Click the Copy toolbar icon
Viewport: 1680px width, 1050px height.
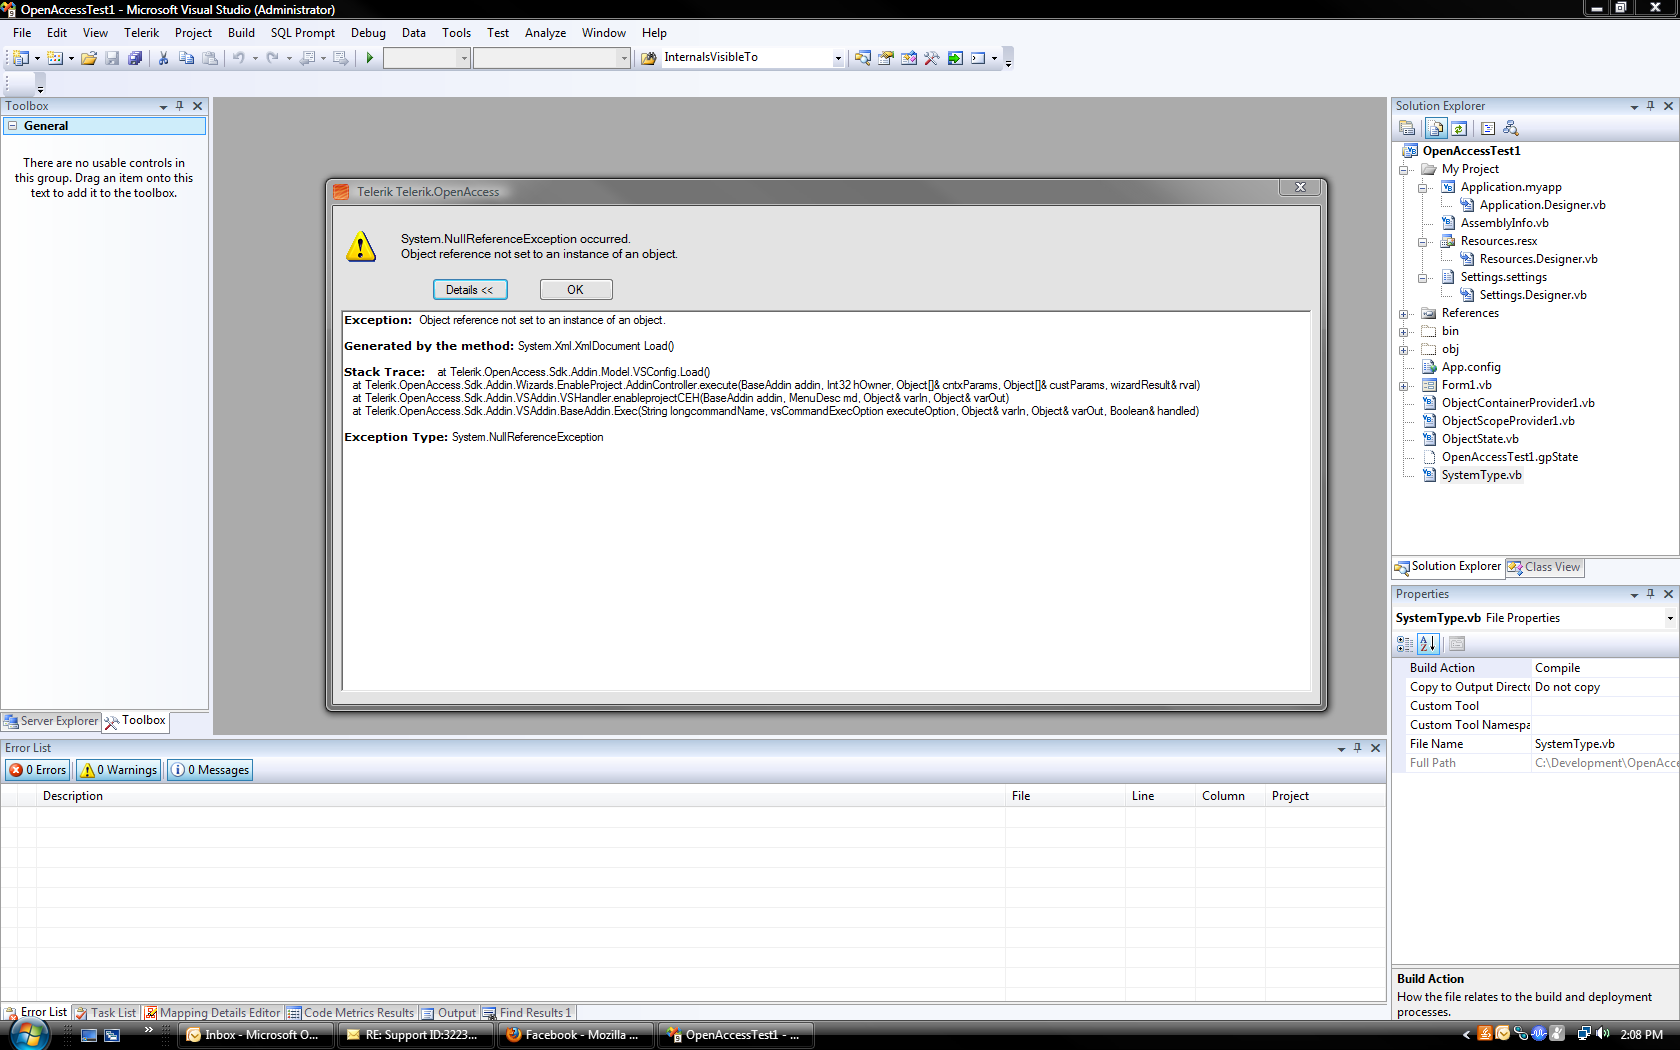coord(186,58)
